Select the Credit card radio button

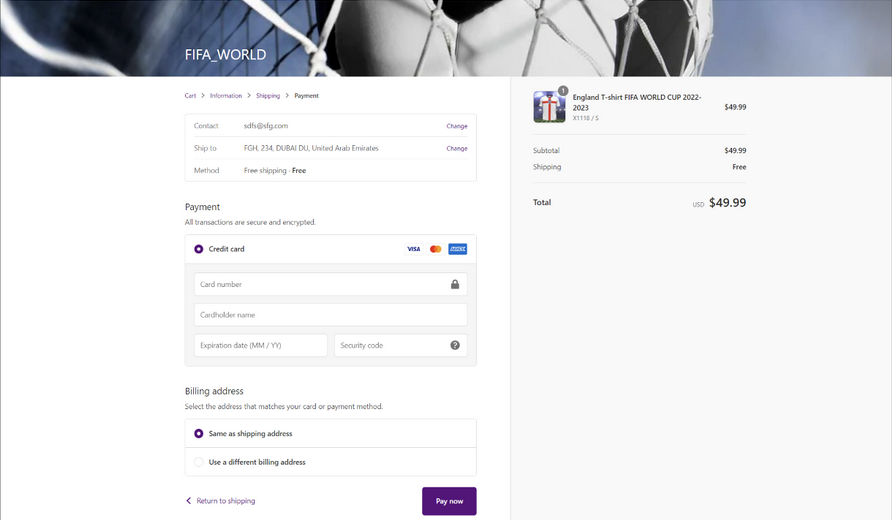tap(199, 249)
